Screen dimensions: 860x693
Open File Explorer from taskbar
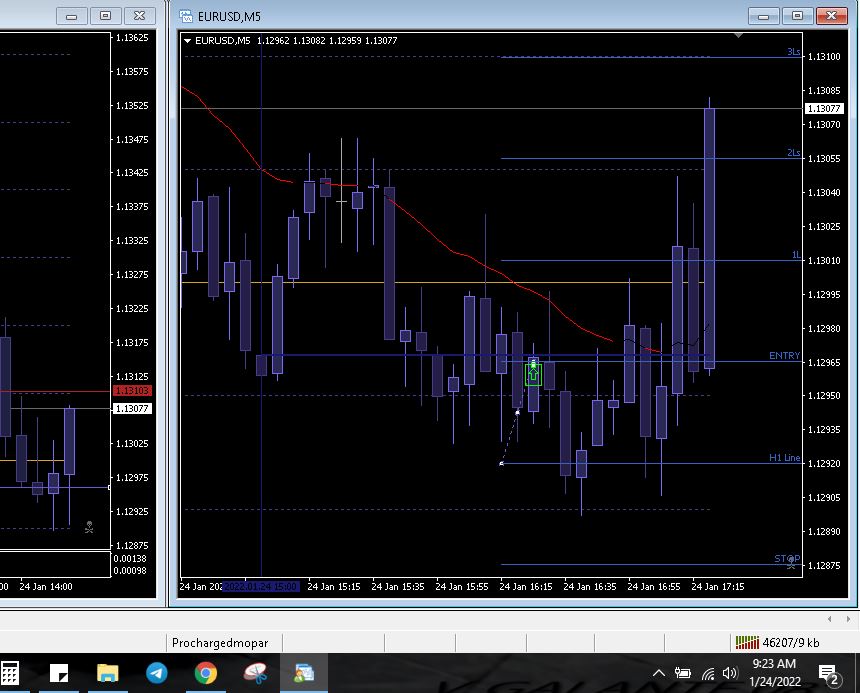[x=108, y=673]
